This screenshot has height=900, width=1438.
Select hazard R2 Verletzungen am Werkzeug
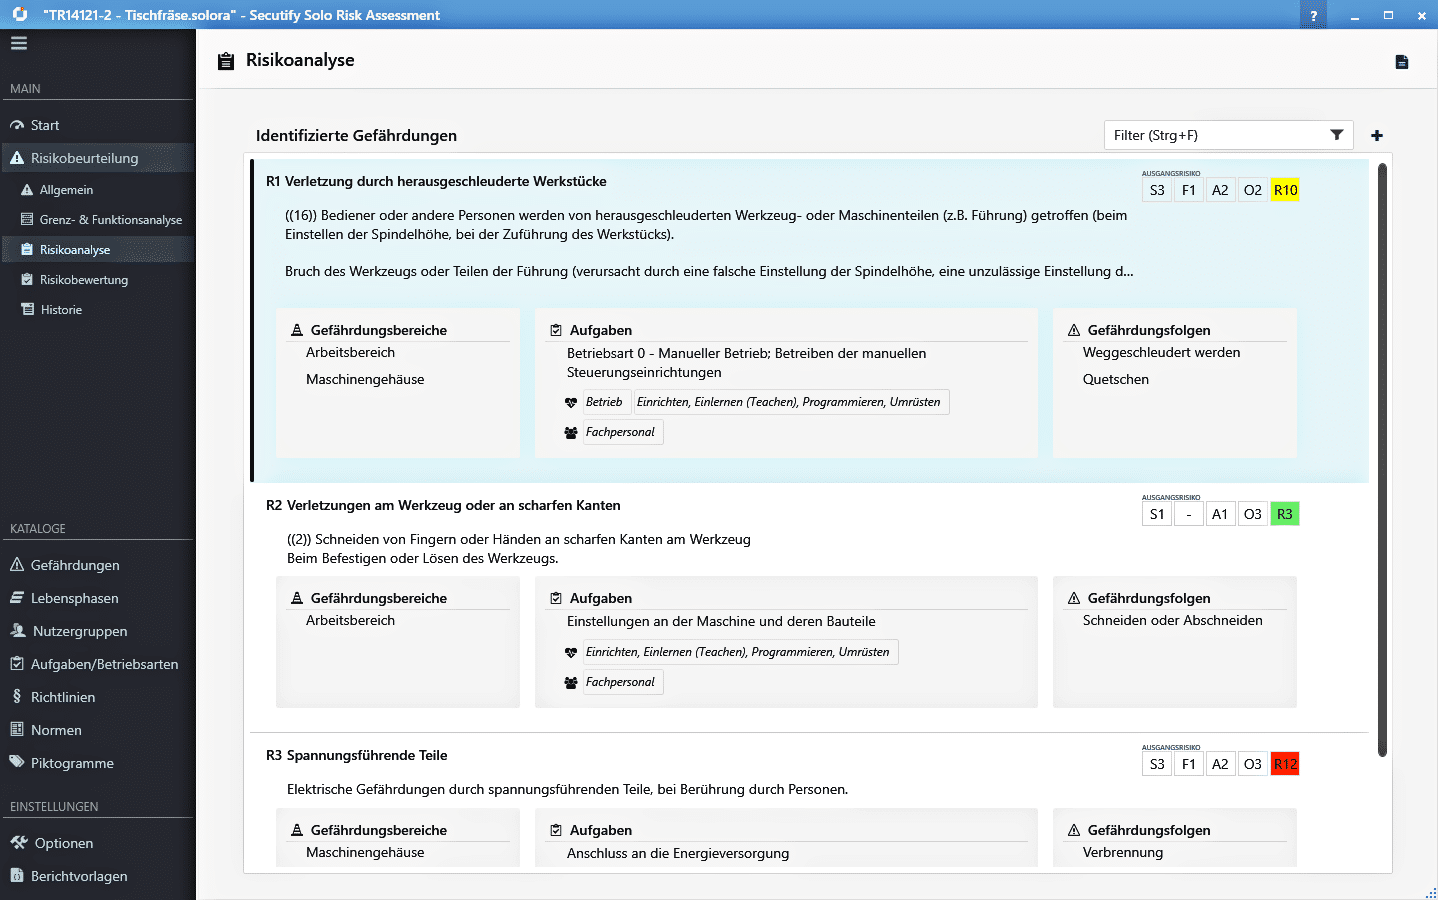443,505
